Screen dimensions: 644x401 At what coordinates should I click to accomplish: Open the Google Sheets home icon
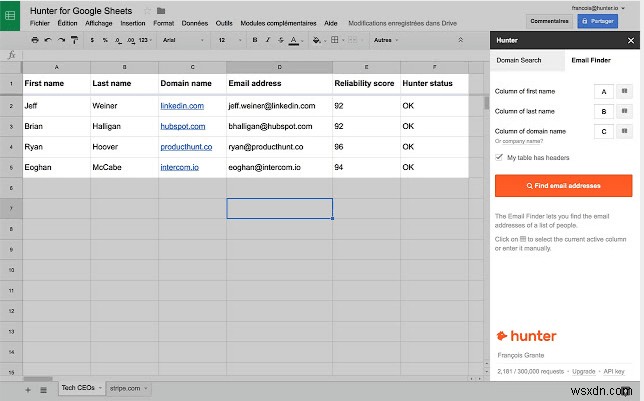point(10,16)
